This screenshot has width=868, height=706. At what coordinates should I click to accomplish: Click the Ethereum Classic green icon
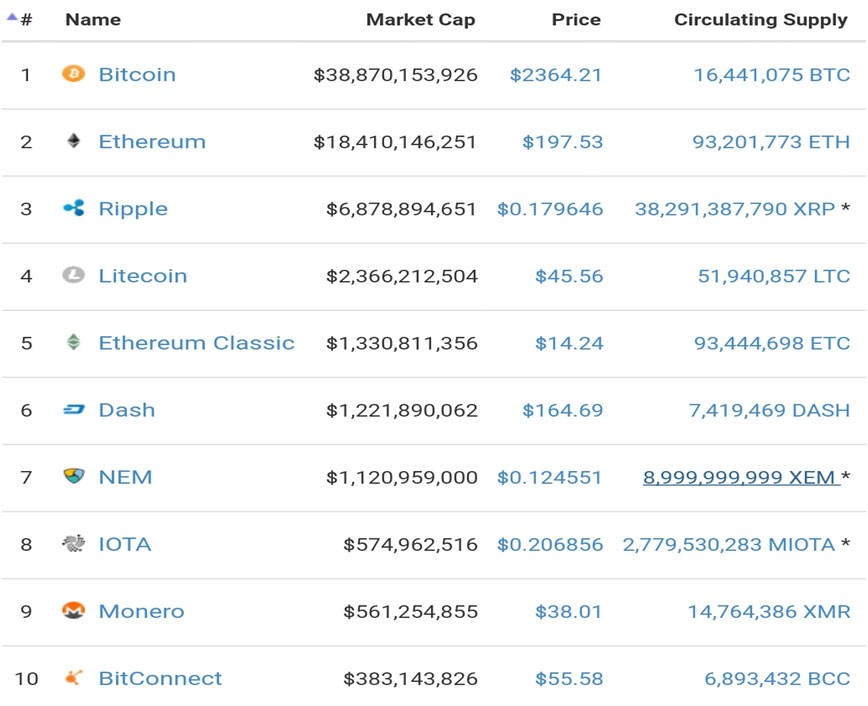(x=73, y=342)
